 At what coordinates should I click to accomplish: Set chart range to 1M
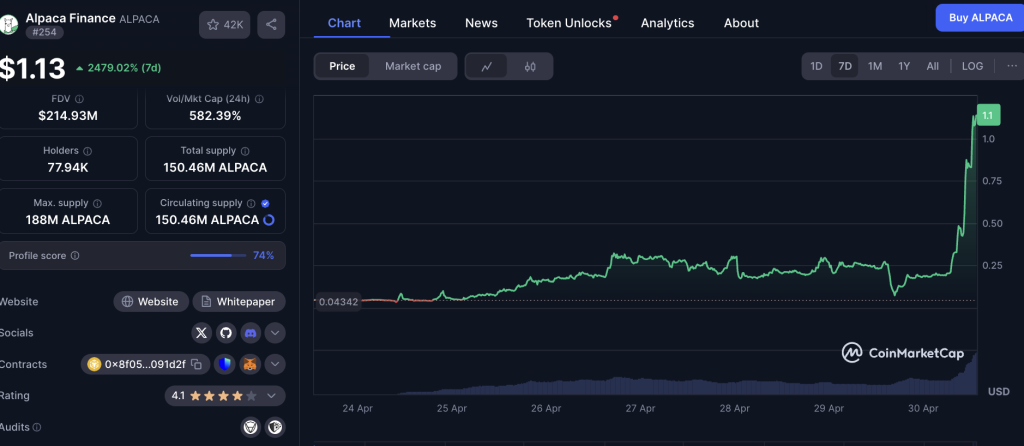(875, 66)
